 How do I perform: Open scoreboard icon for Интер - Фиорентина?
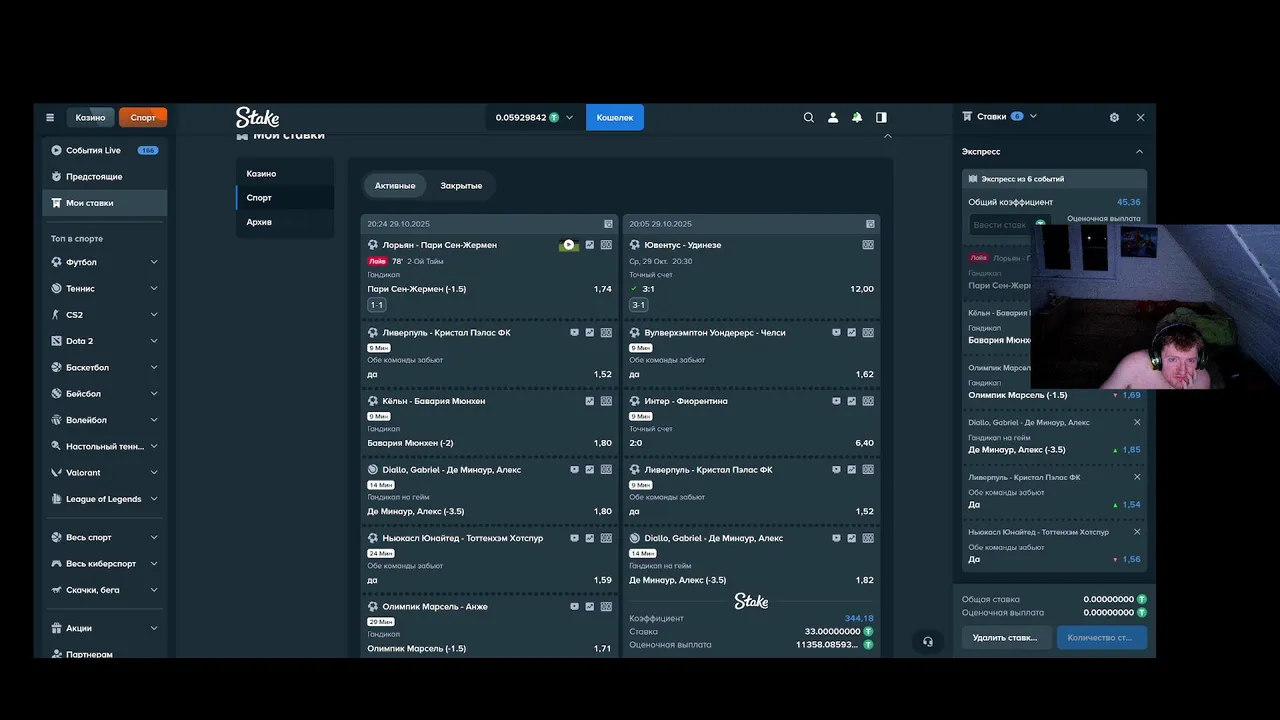point(868,401)
